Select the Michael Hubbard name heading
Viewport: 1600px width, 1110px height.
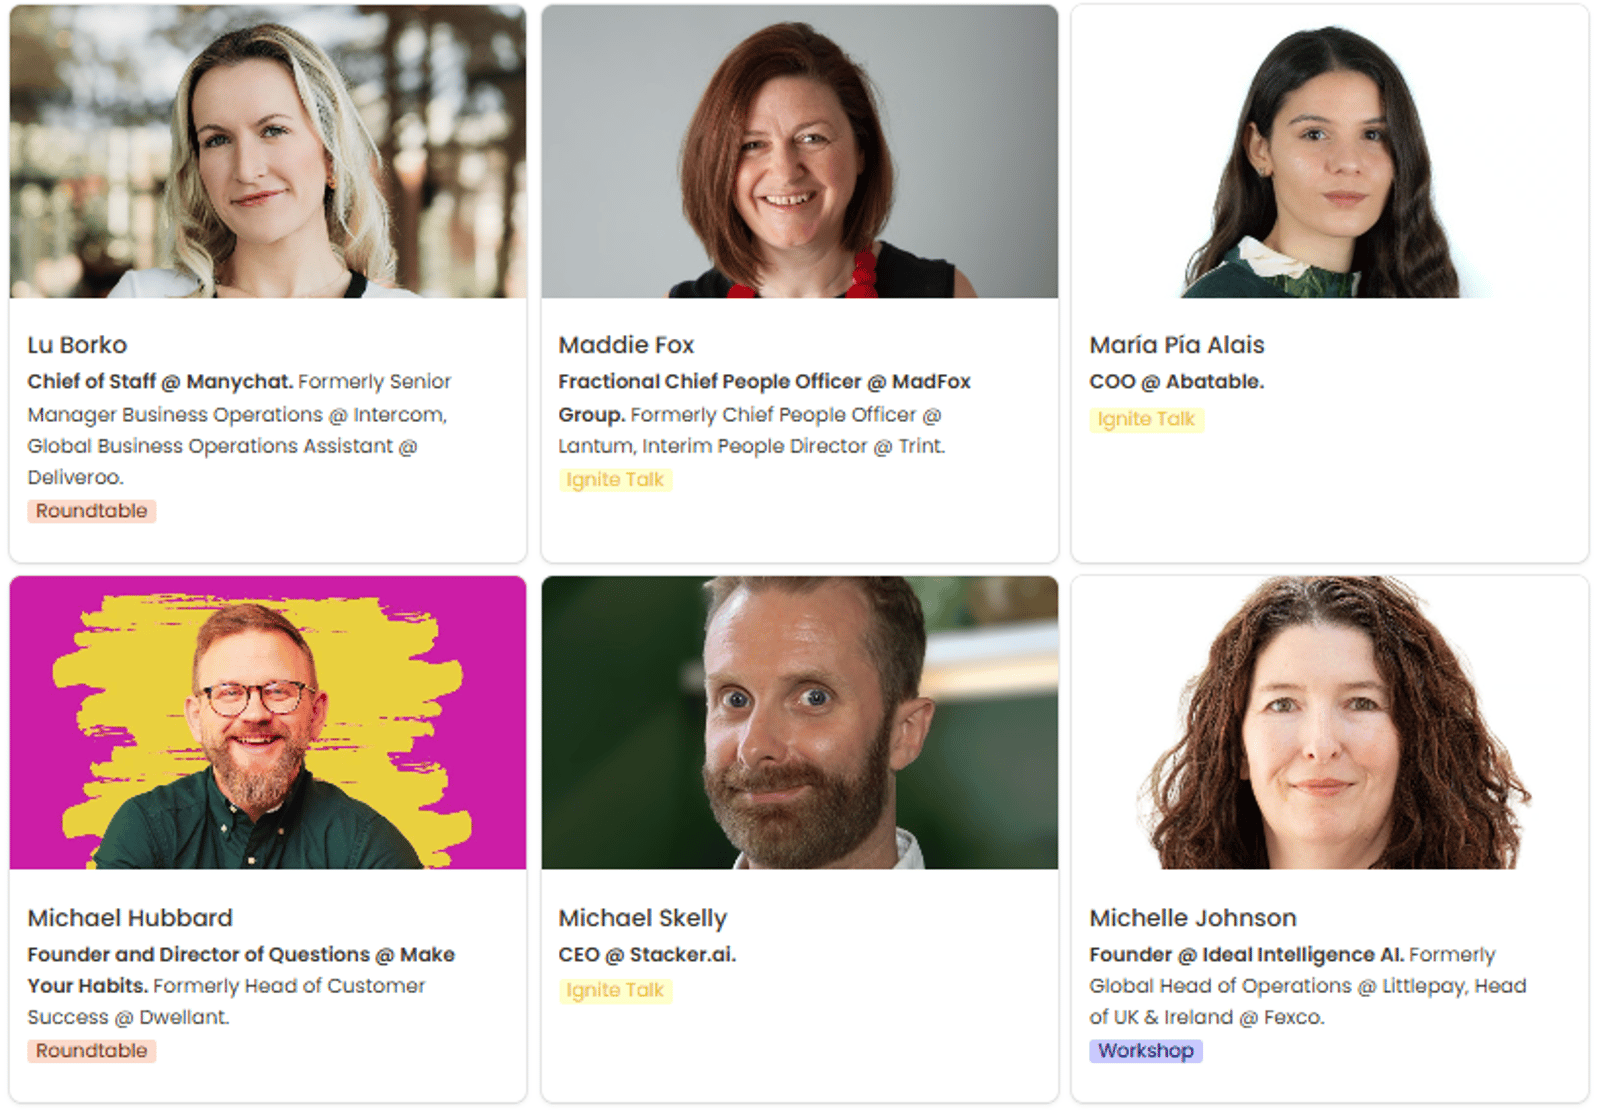[130, 918]
